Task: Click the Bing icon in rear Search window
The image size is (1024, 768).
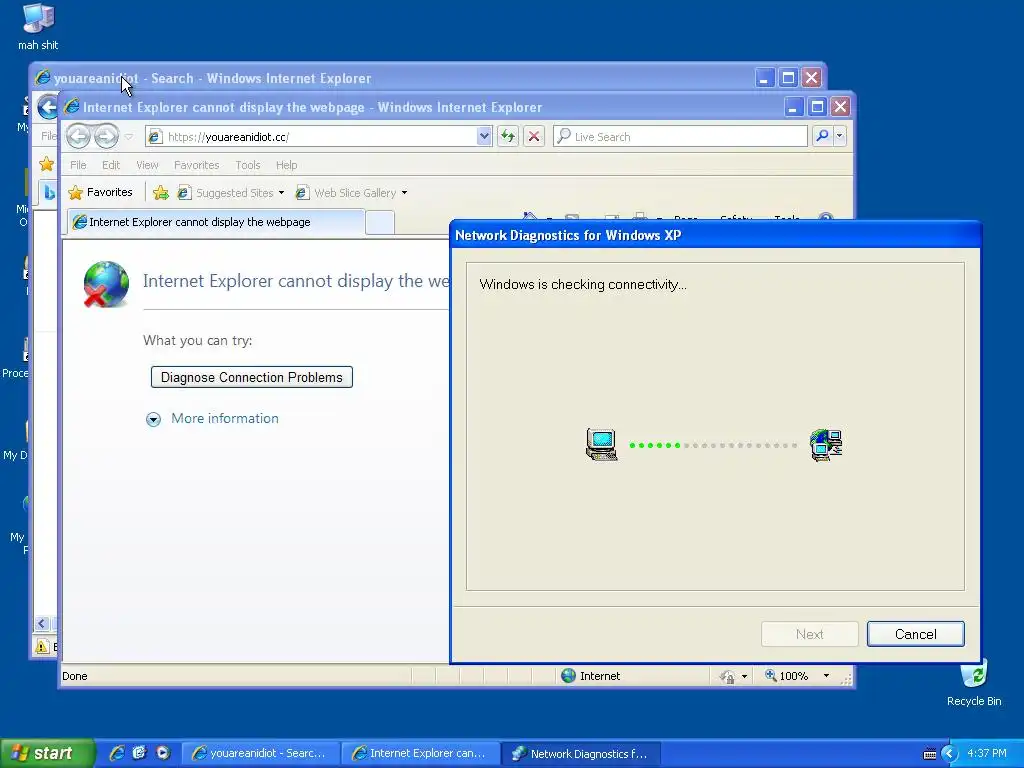Action: pos(50,193)
